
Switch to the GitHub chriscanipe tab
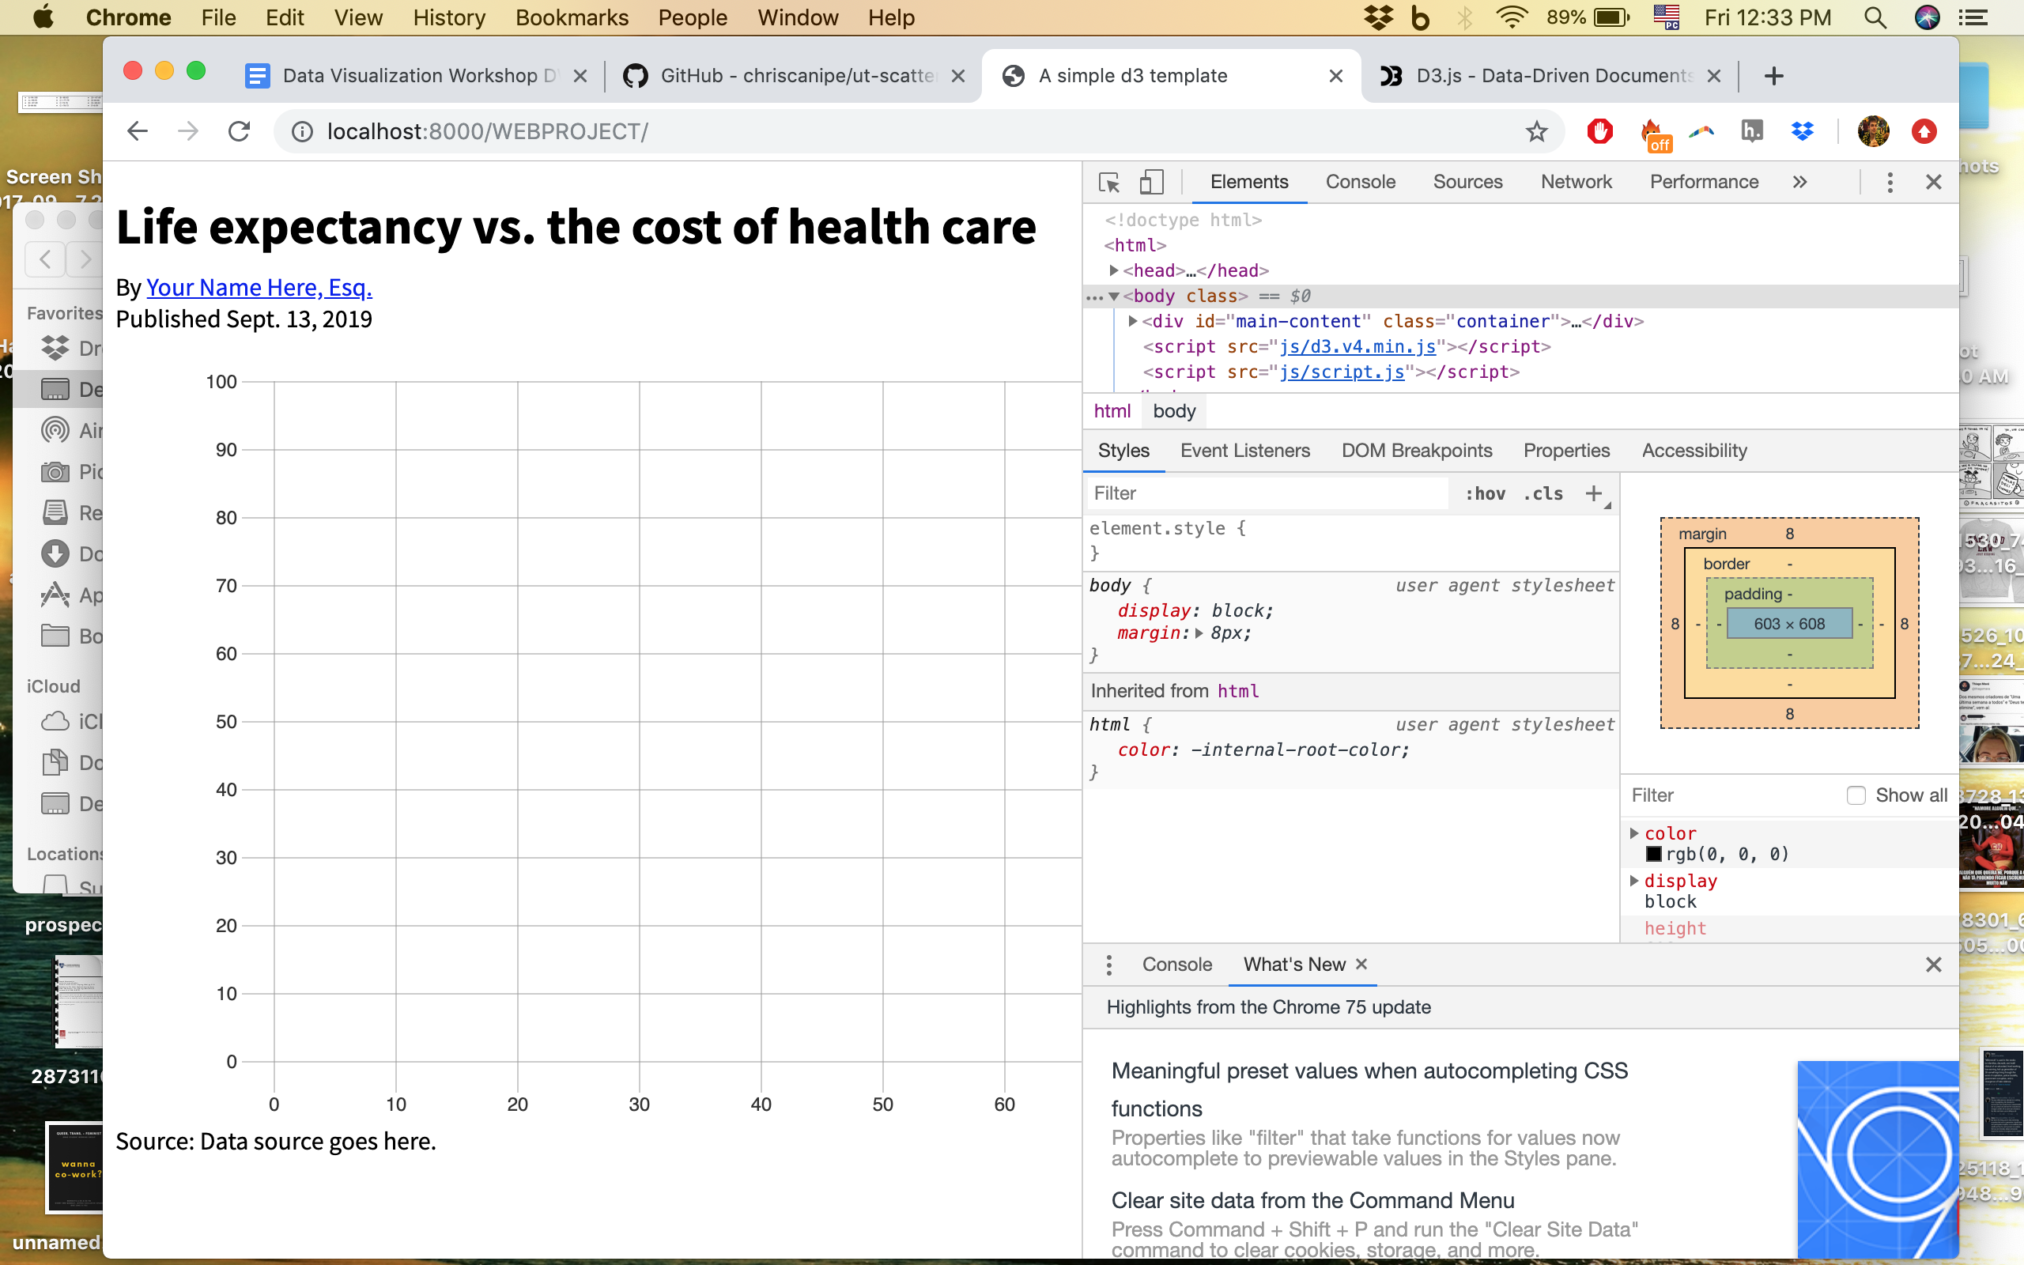795,76
